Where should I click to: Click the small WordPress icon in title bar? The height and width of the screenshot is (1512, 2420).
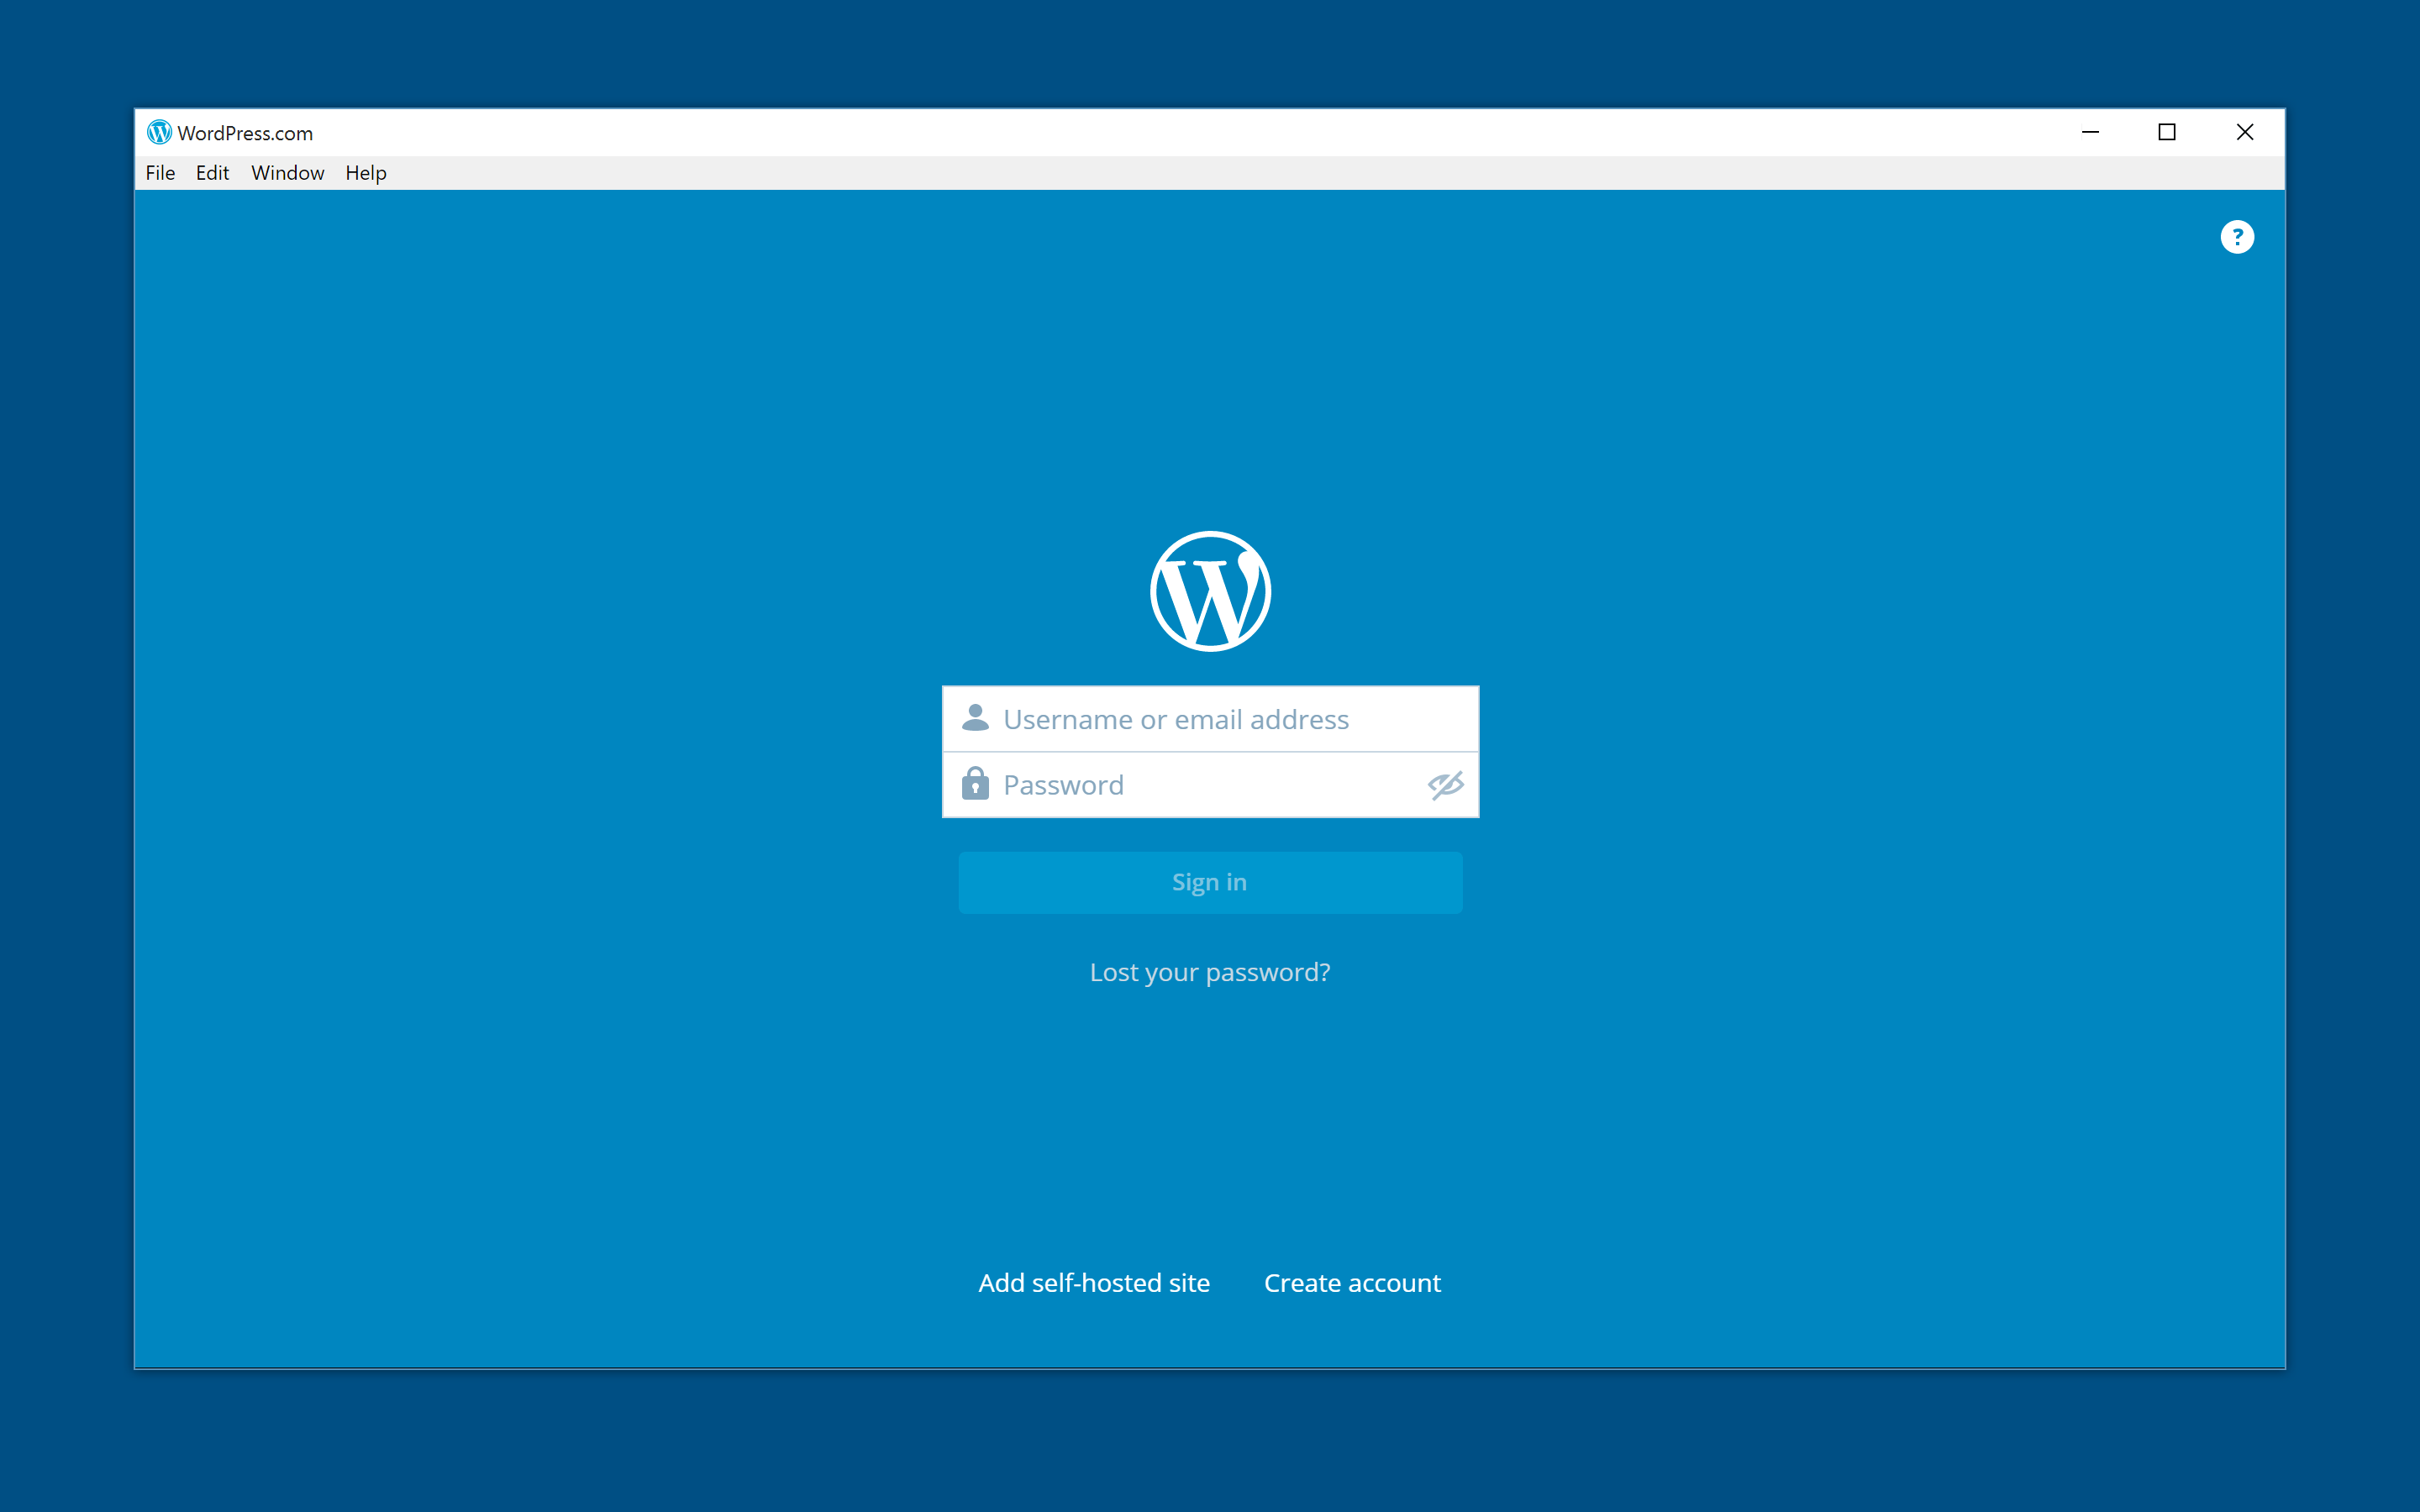[x=159, y=132]
